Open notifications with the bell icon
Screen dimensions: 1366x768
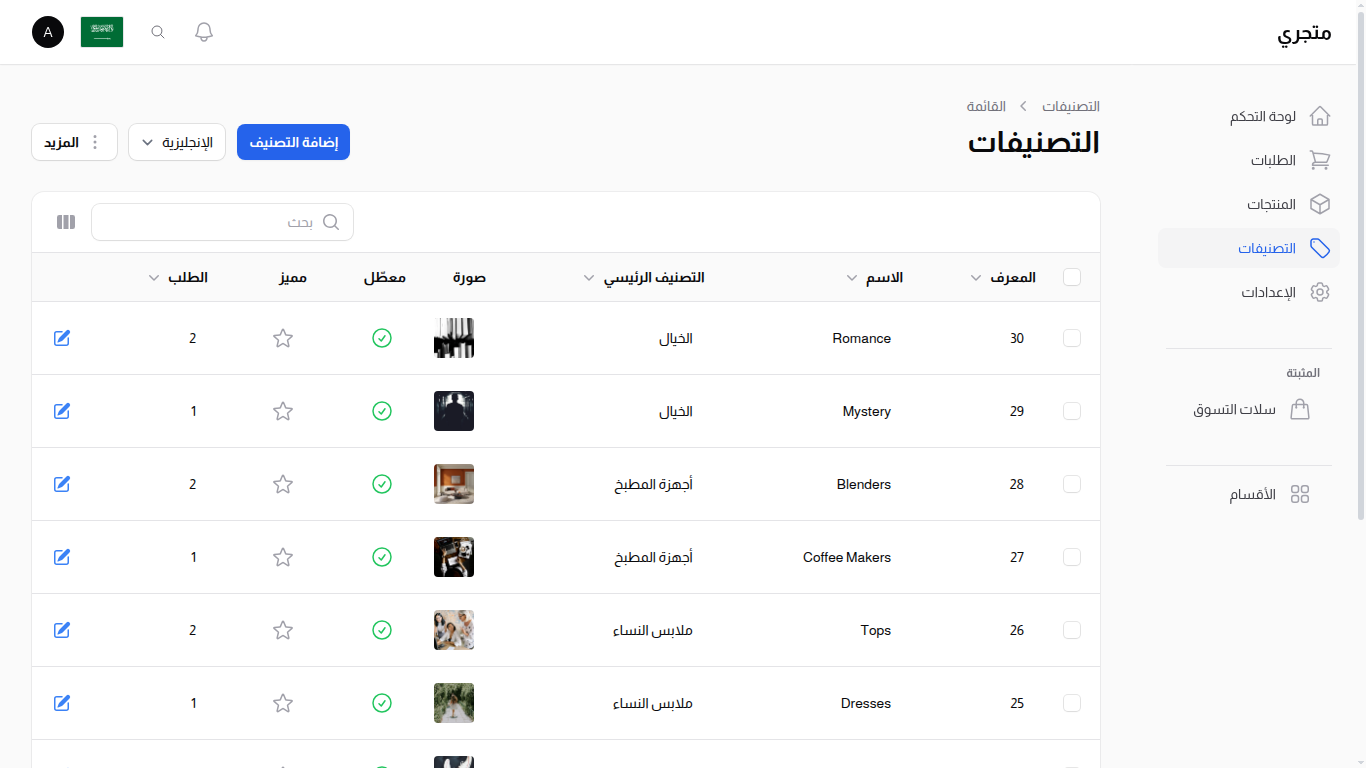203,31
